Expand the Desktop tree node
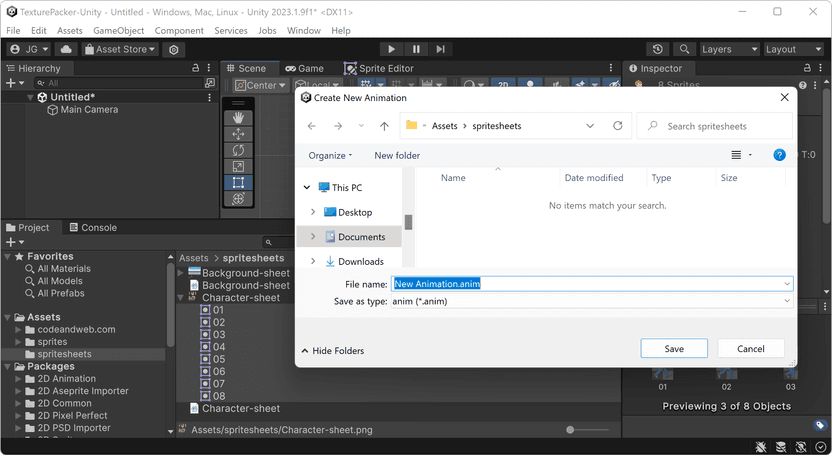Image resolution: width=832 pixels, height=455 pixels. pos(313,212)
